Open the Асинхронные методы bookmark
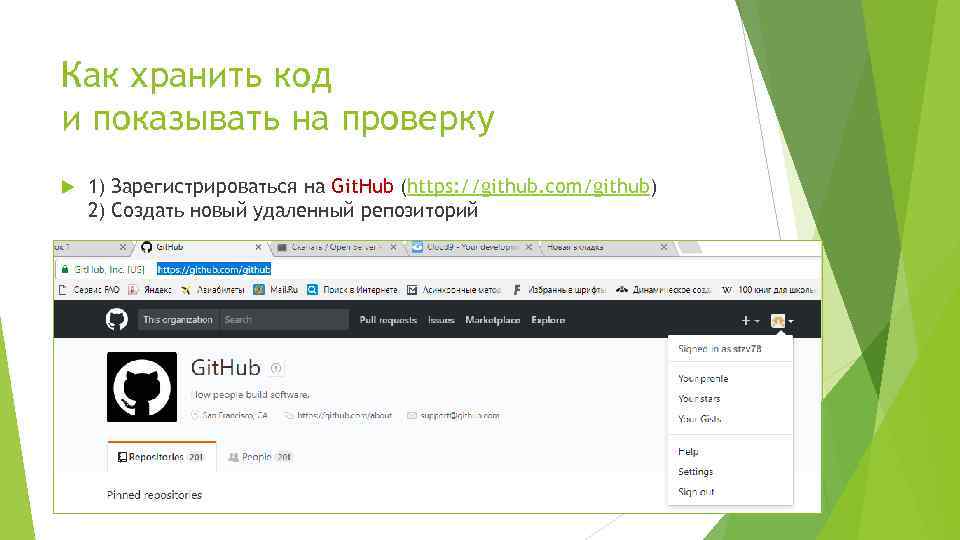Viewport: 960px width, 540px height. pyautogui.click(x=454, y=290)
